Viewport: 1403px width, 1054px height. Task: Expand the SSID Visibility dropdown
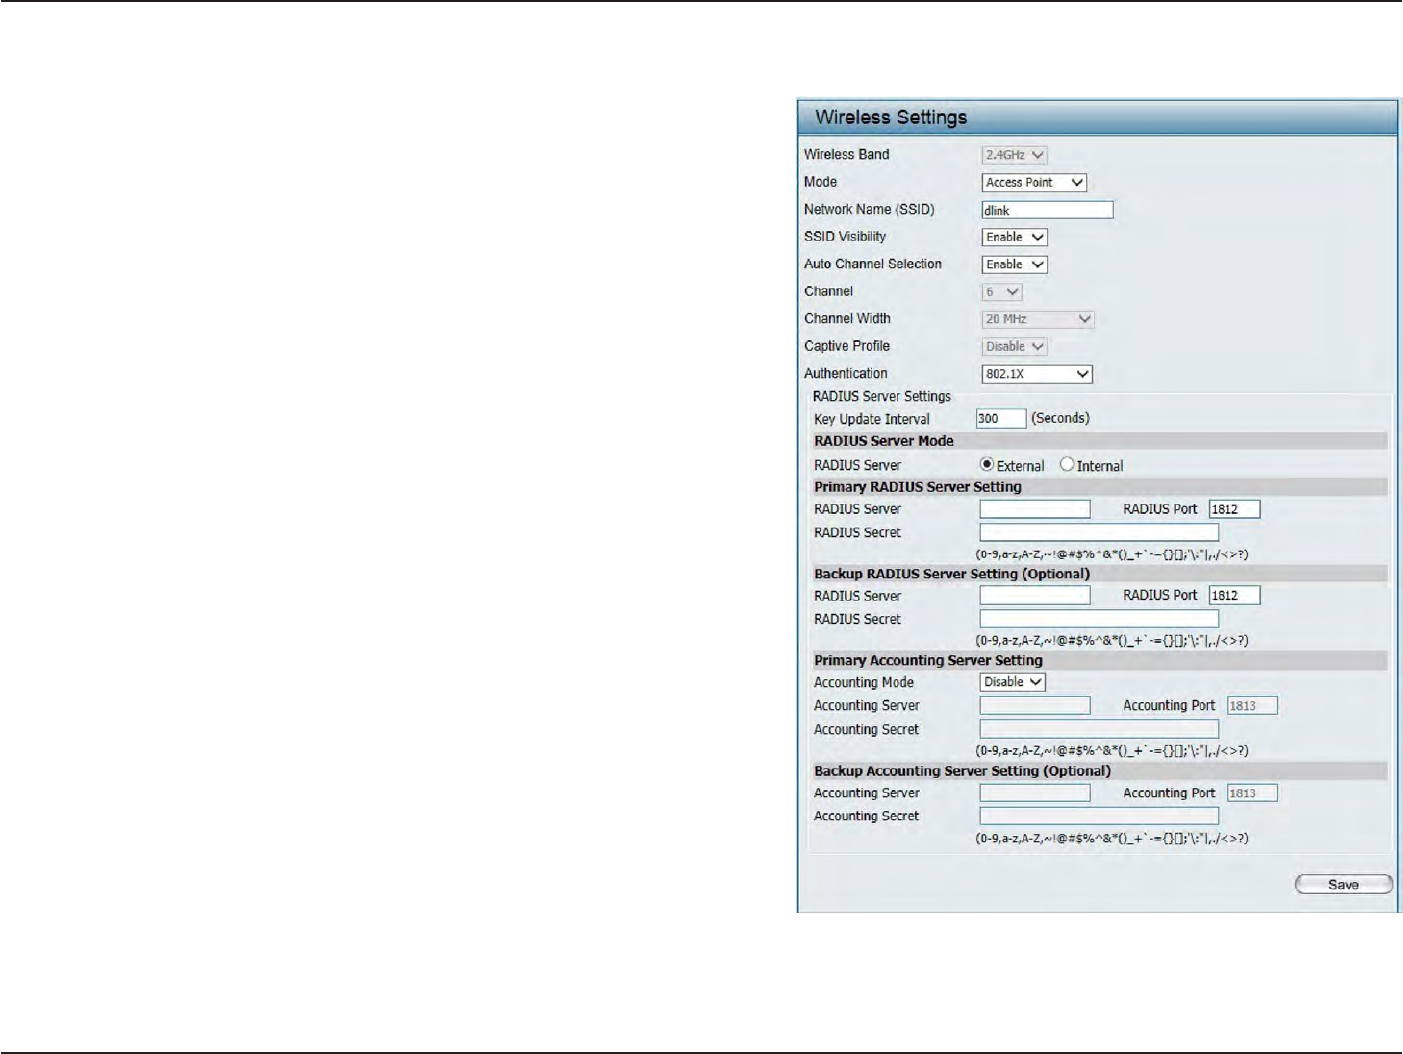[x=1014, y=237]
